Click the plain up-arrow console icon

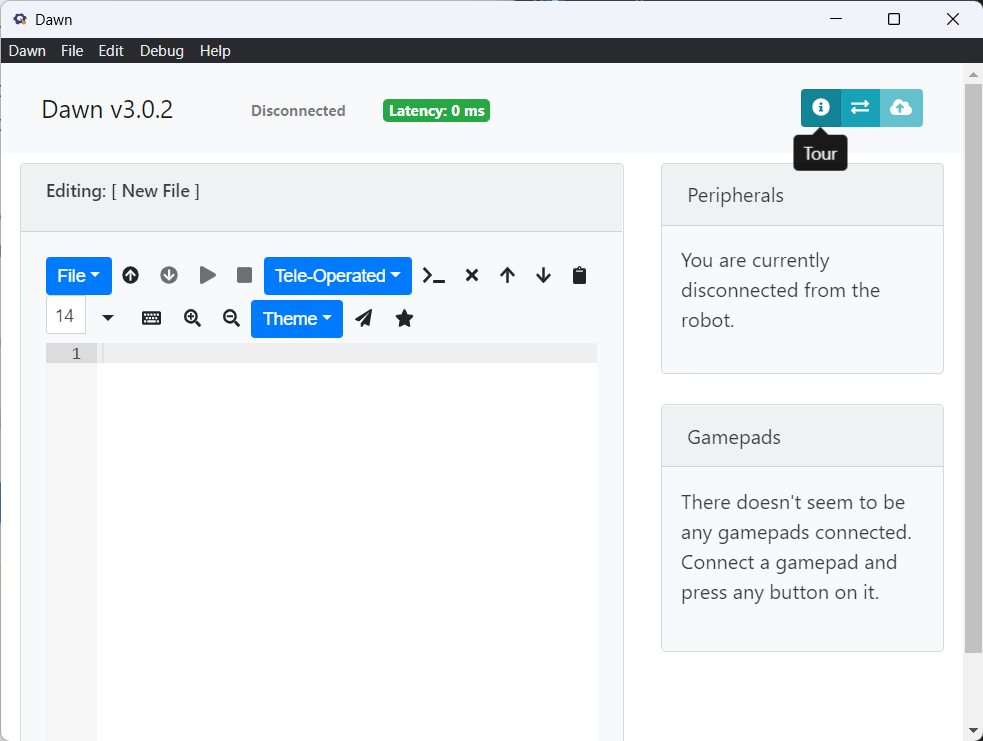508,275
